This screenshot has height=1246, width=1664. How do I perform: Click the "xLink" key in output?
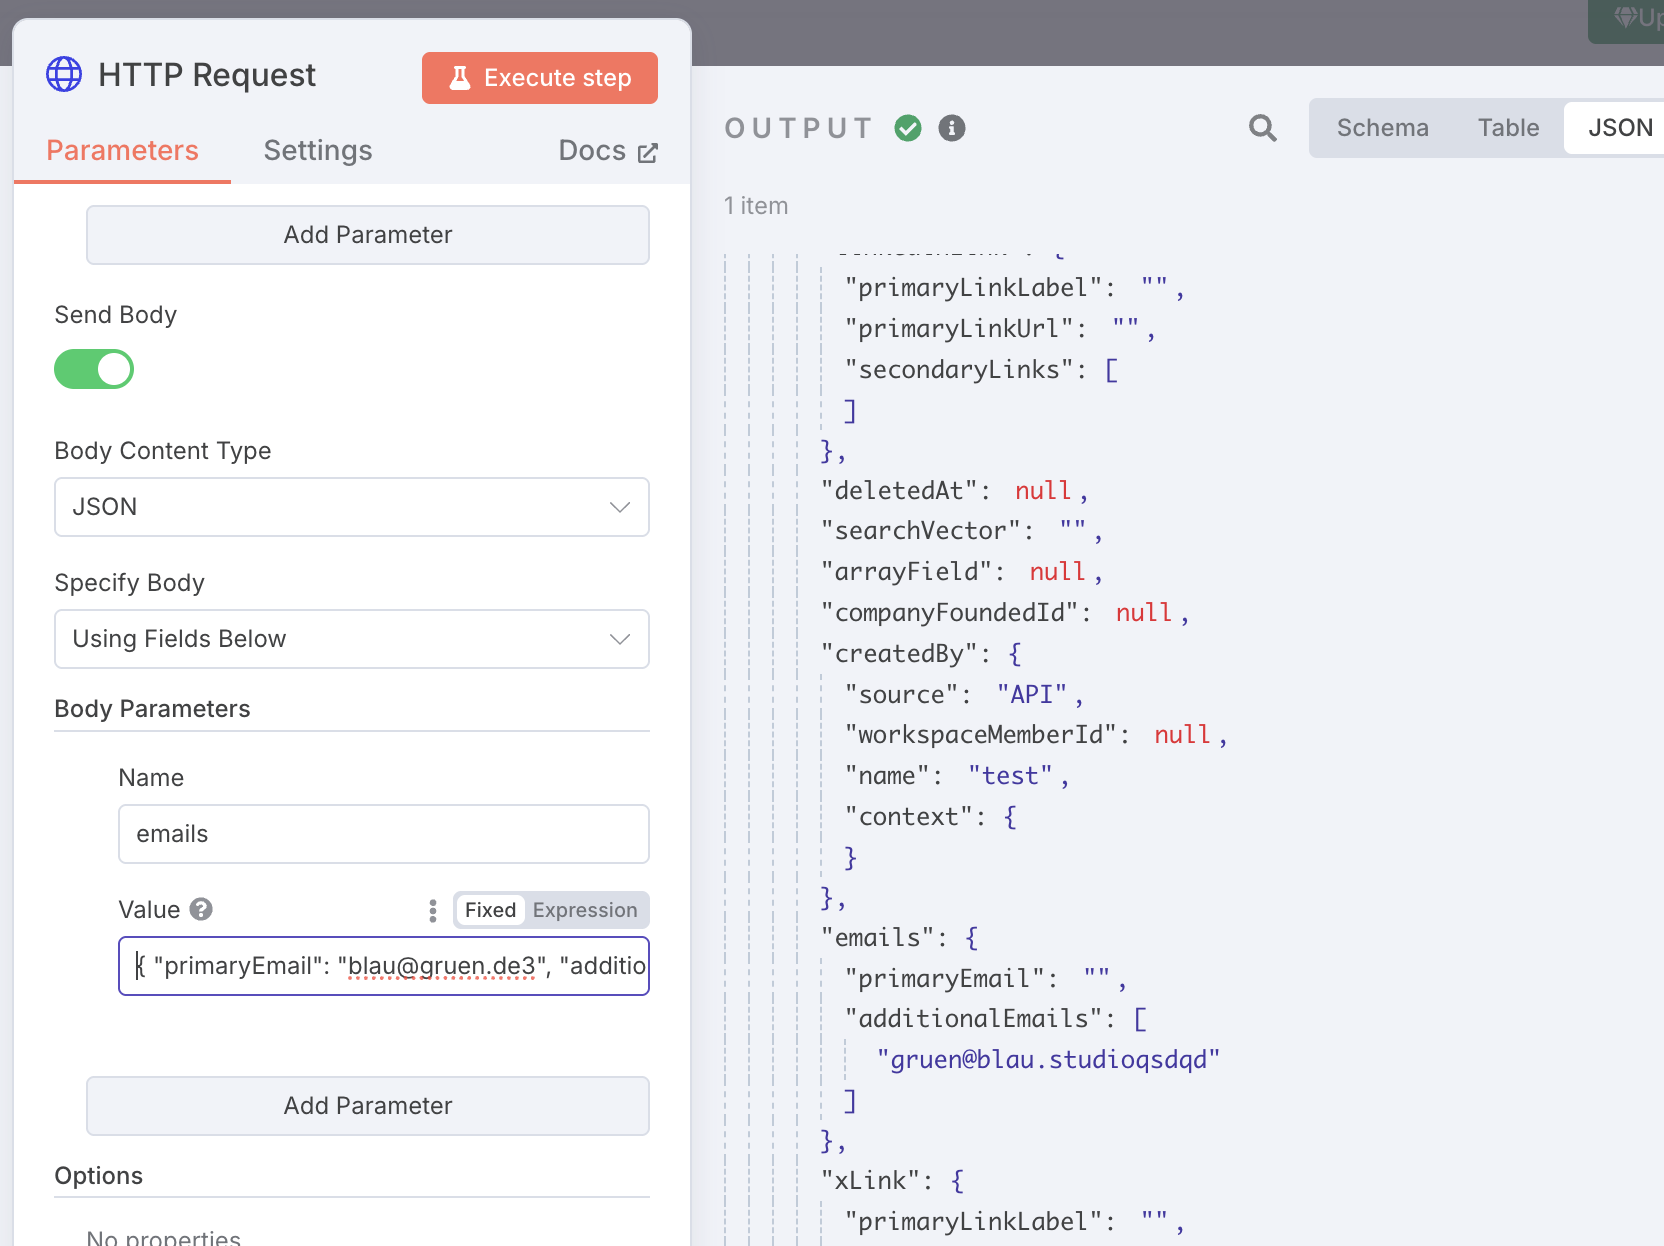[x=871, y=1181]
